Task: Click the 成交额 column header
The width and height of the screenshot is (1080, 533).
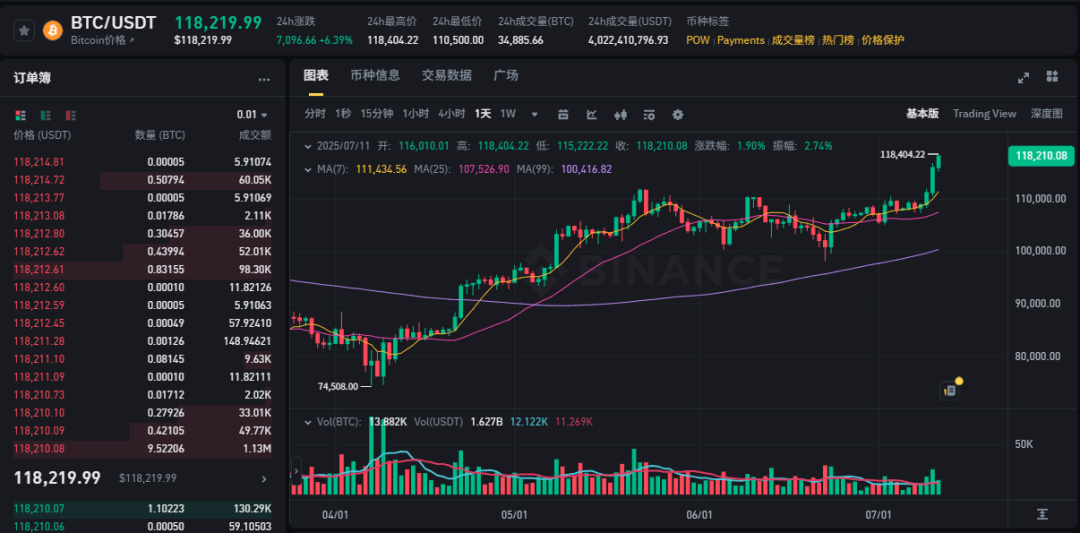Action: tap(256, 135)
